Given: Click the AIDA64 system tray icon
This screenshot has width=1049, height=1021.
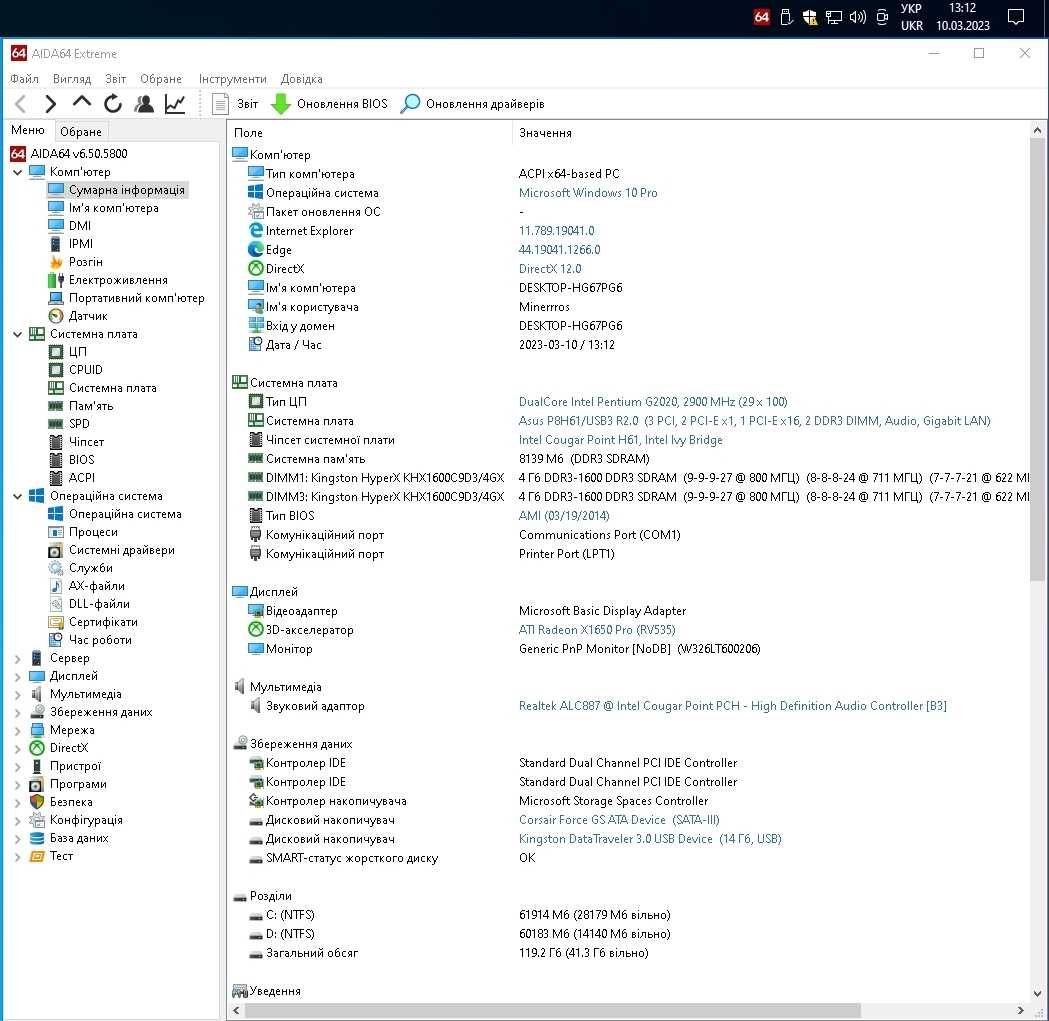Looking at the screenshot, I should pos(761,17).
